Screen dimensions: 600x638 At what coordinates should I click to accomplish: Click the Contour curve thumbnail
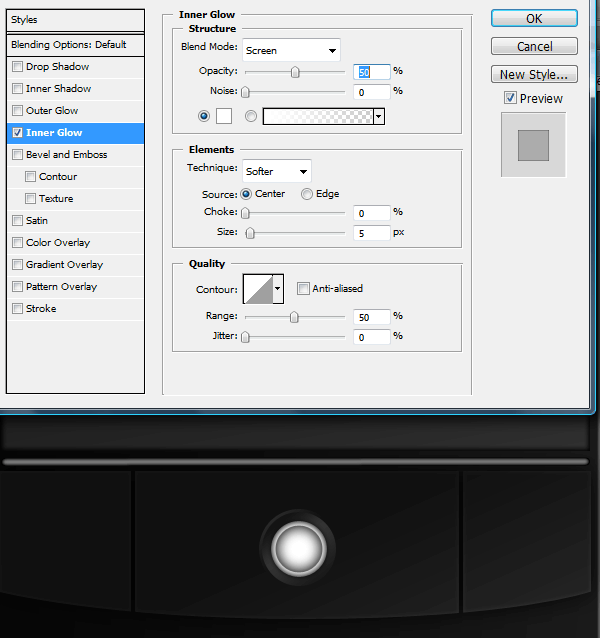(x=258, y=289)
